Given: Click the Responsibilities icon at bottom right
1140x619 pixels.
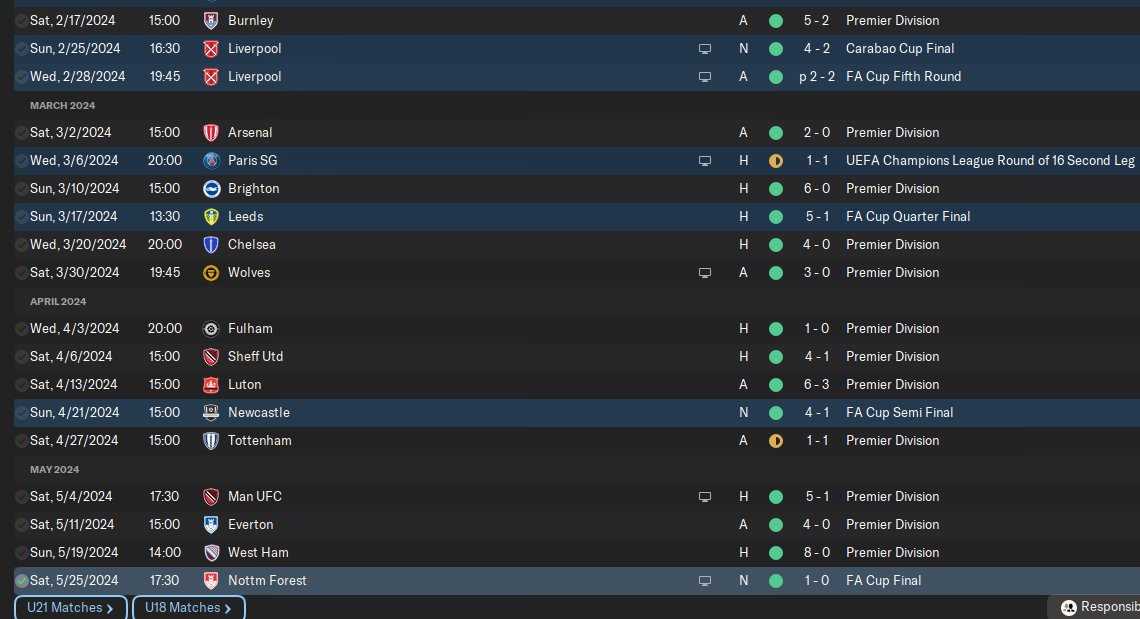Looking at the screenshot, I should click(x=1069, y=607).
